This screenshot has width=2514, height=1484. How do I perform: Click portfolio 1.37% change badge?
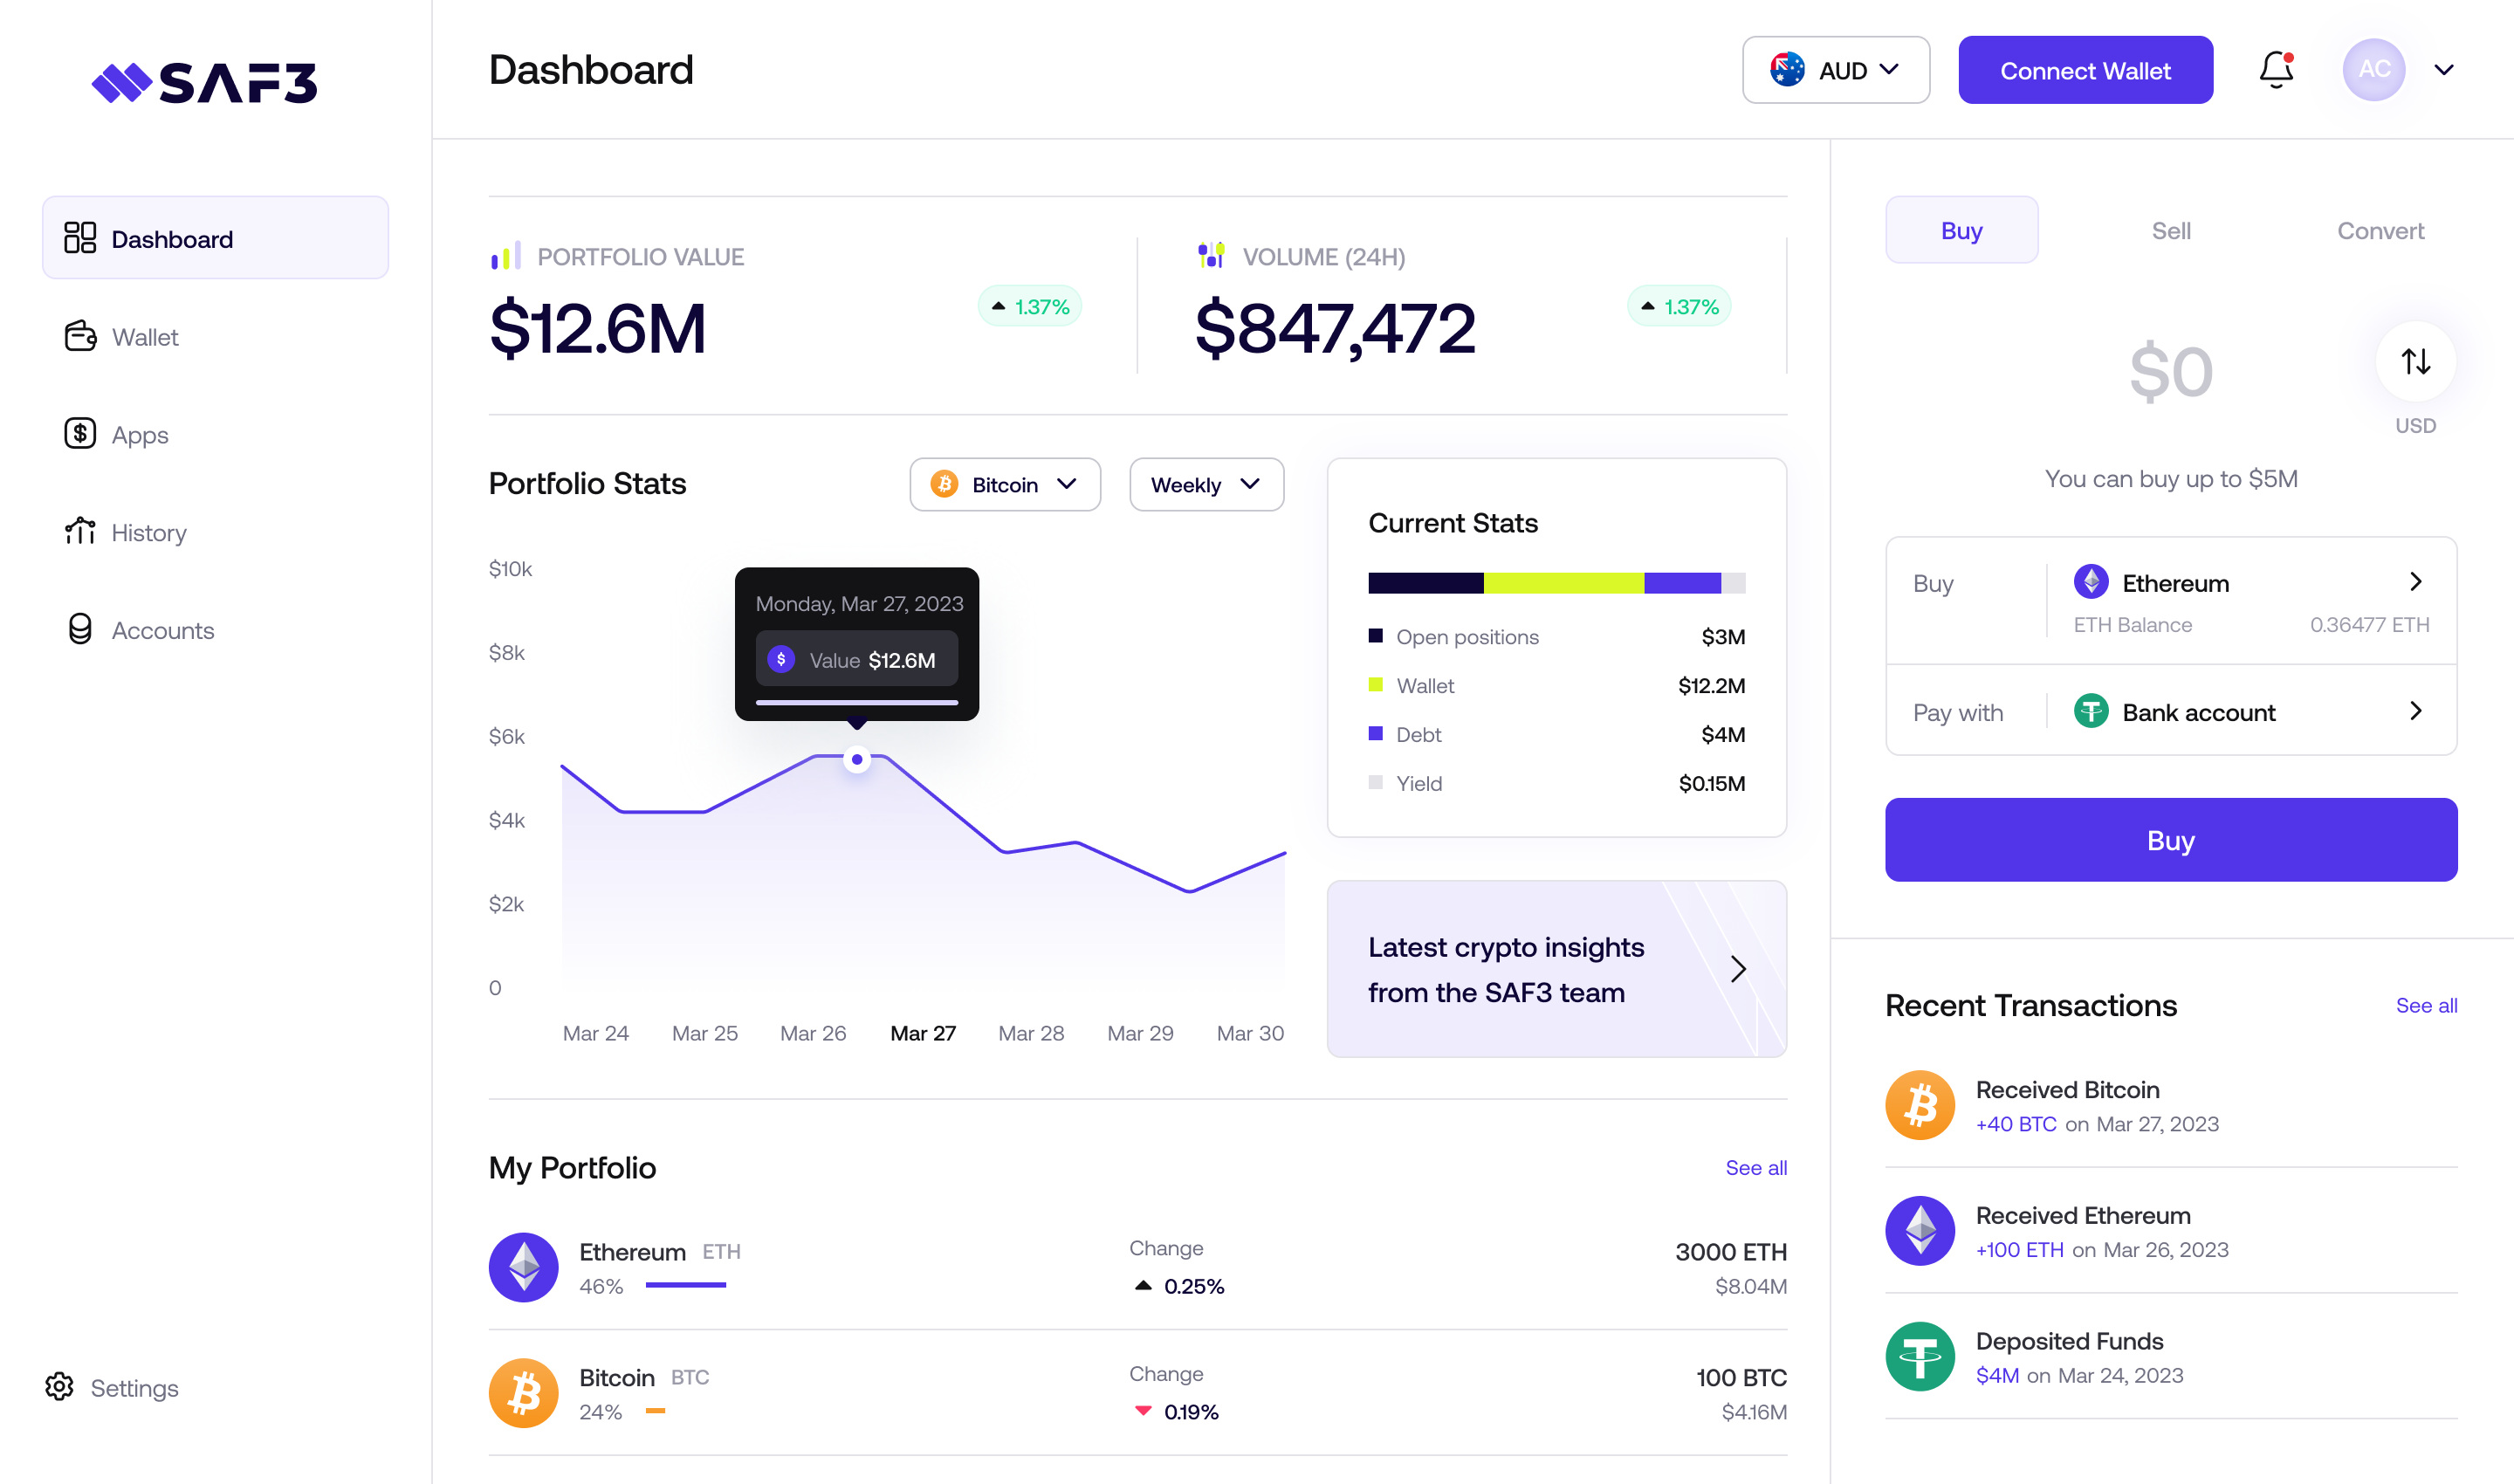click(x=1030, y=306)
